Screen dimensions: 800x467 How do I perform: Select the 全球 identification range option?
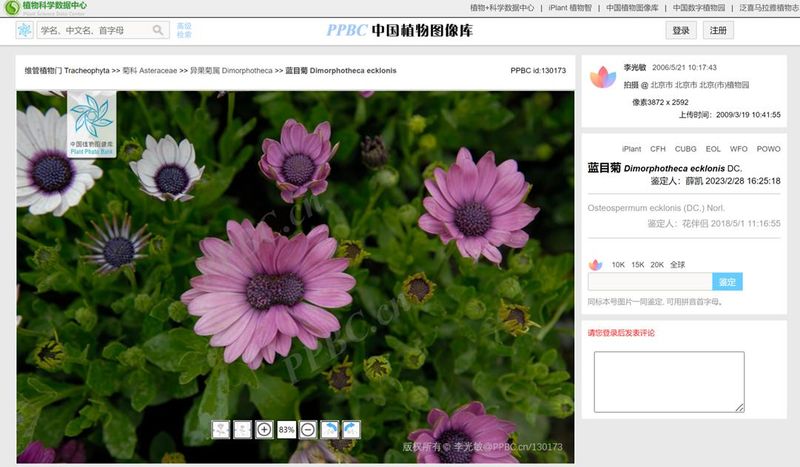click(x=678, y=265)
